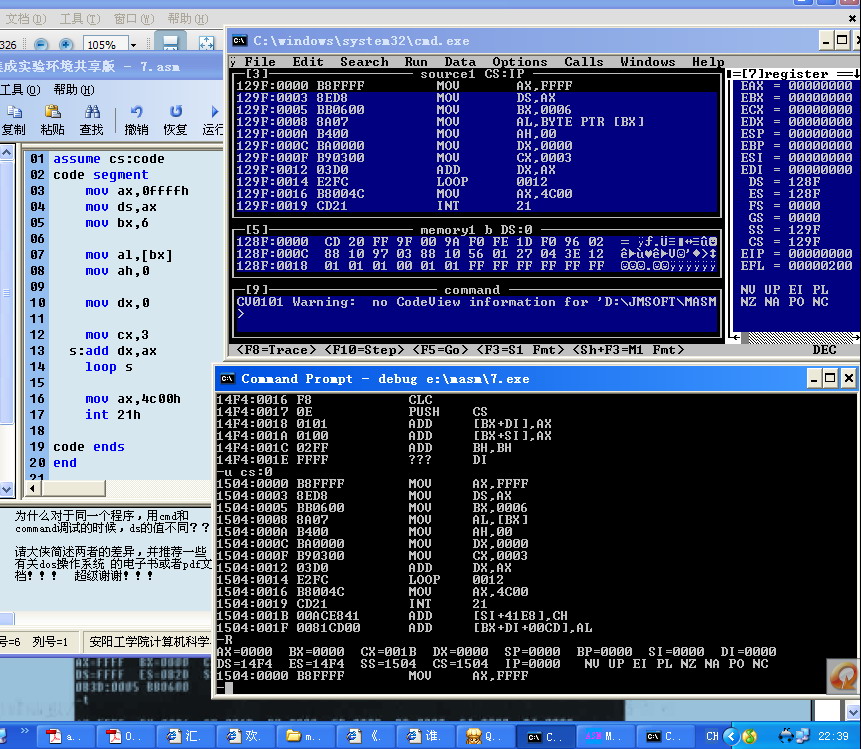861x749 pixels.
Task: Click the 'CS = 129F' register row
Action: point(784,242)
